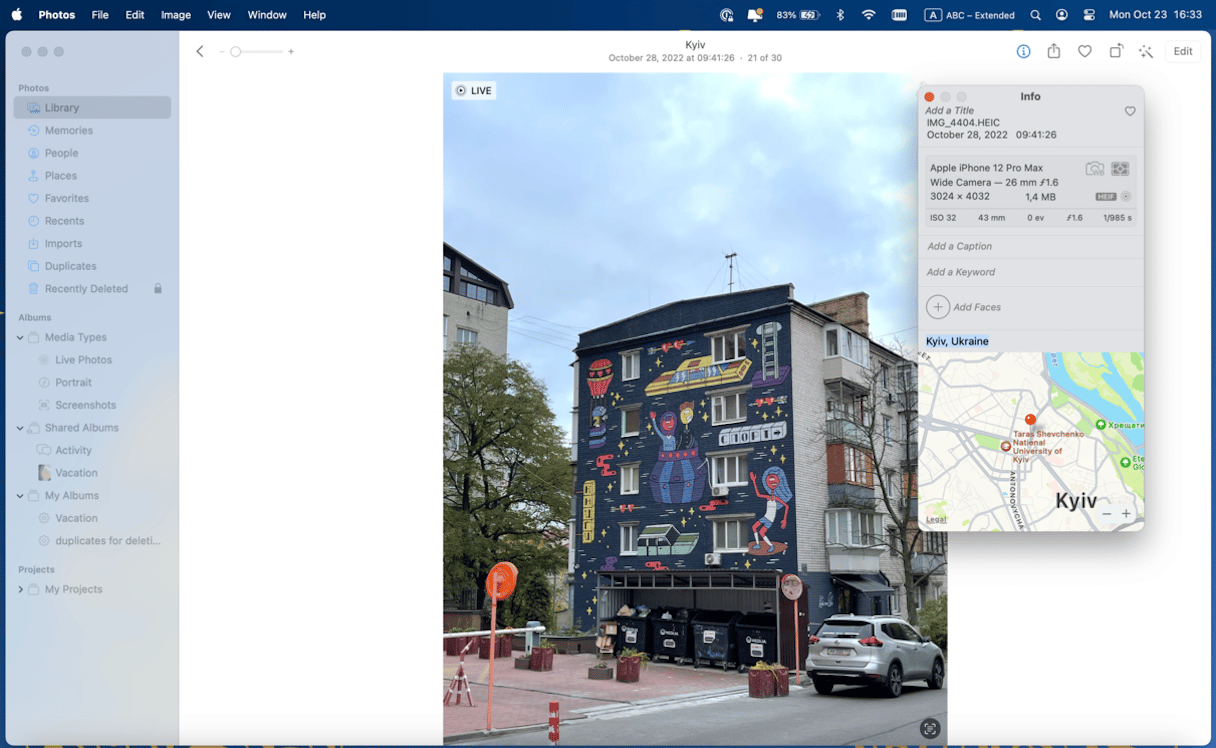Toggle favorite heart in Info panel
The width and height of the screenshot is (1216, 748).
1130,111
